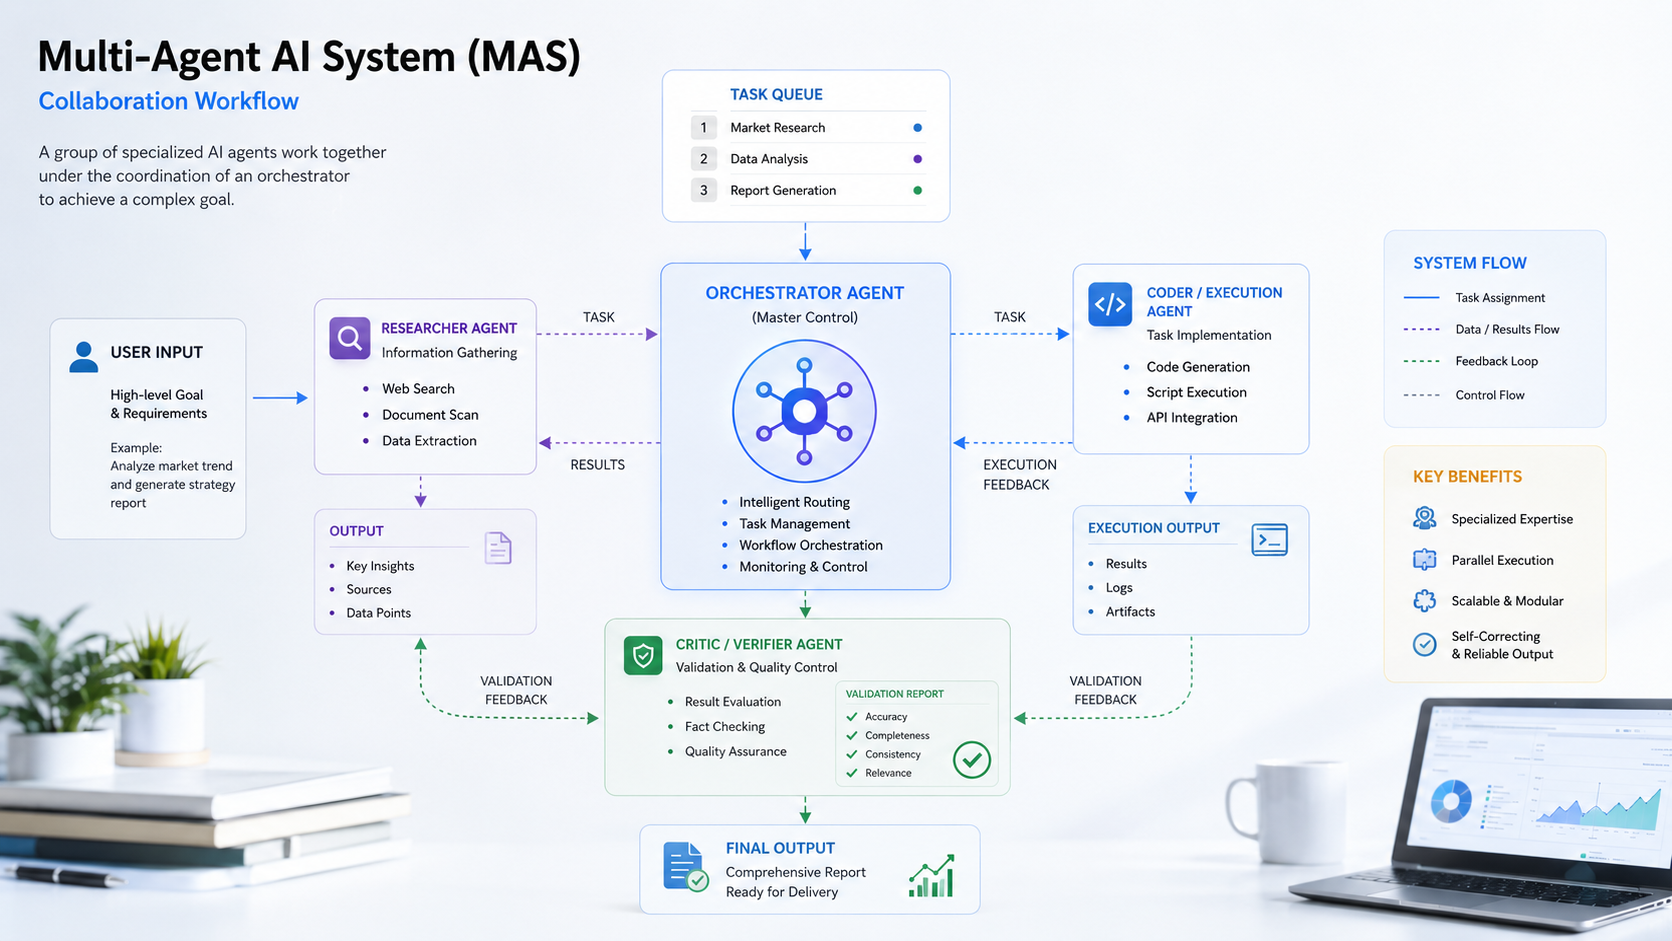The width and height of the screenshot is (1672, 941).
Task: Click the Data Points bullet
Action: 370,613
